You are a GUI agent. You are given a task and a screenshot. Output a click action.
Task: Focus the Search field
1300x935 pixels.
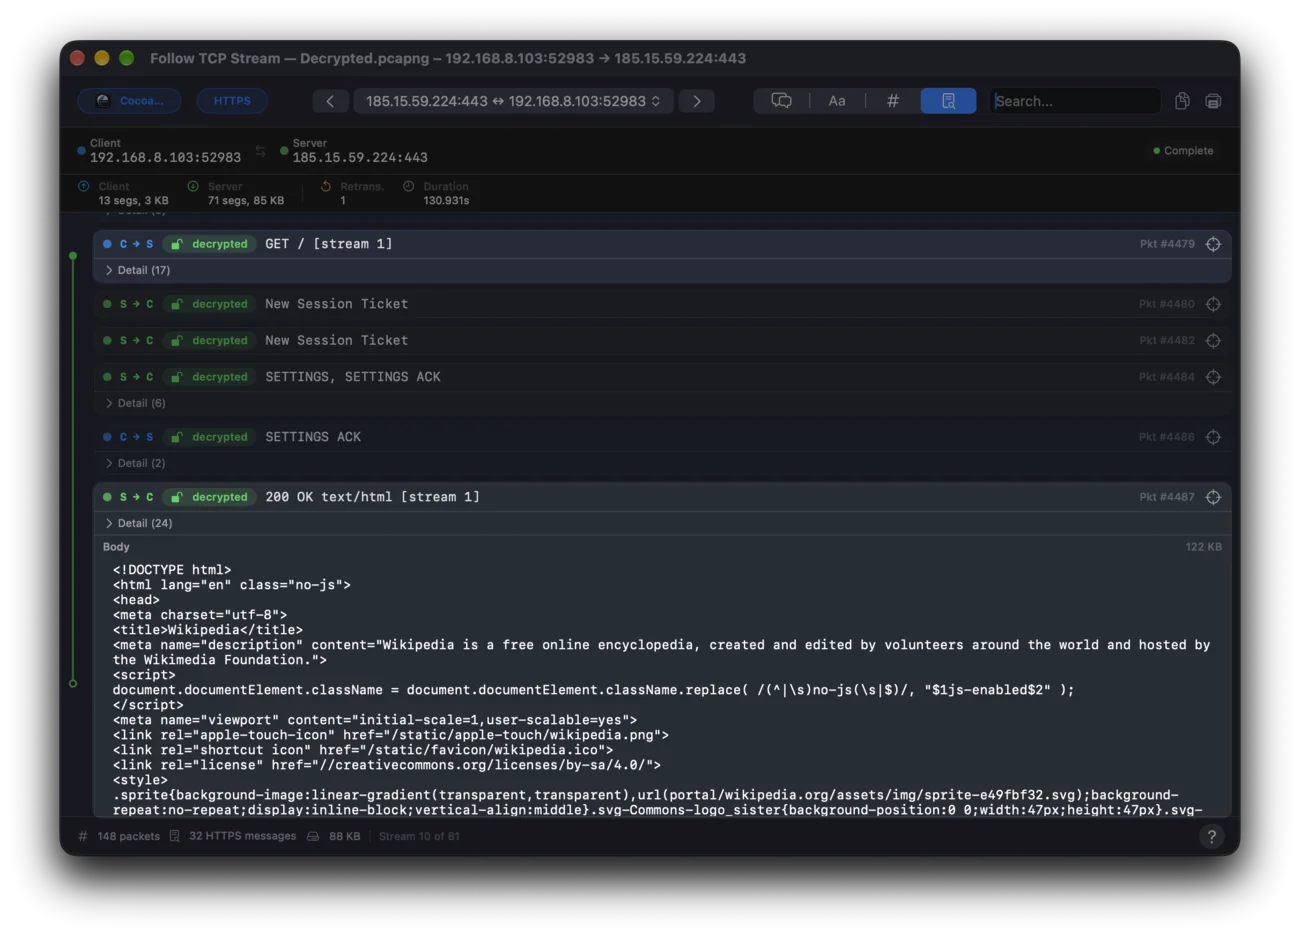pos(1075,101)
